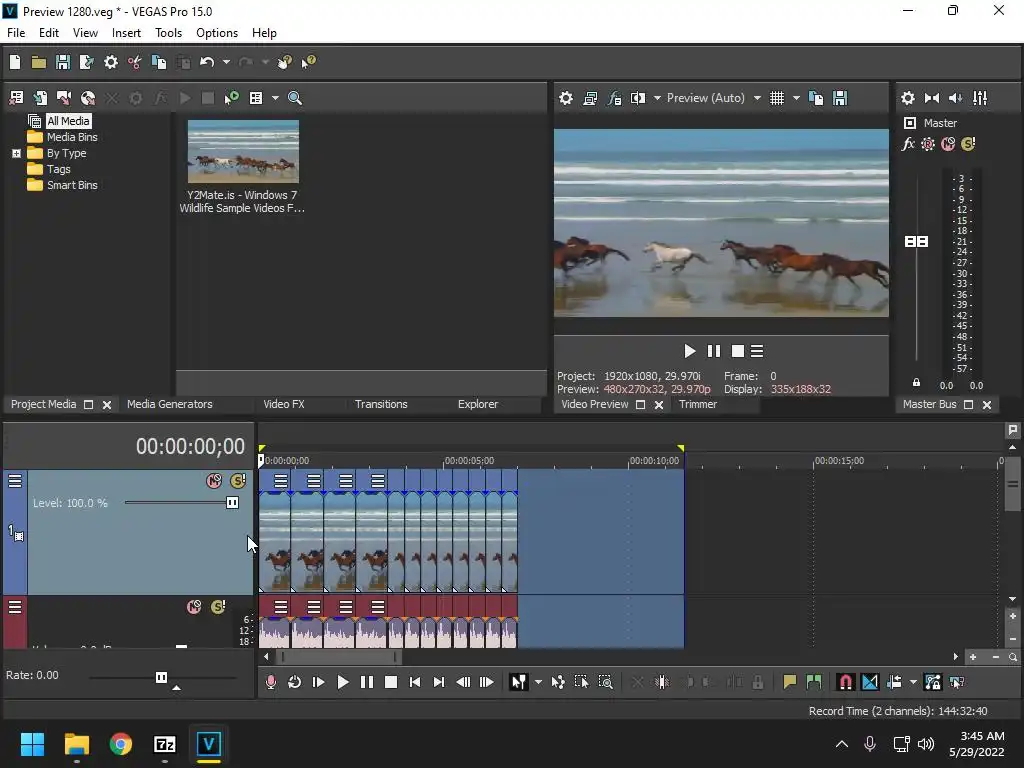Screen dimensions: 1024x768
Task: Select the Media Bins folder
Action: (72, 137)
